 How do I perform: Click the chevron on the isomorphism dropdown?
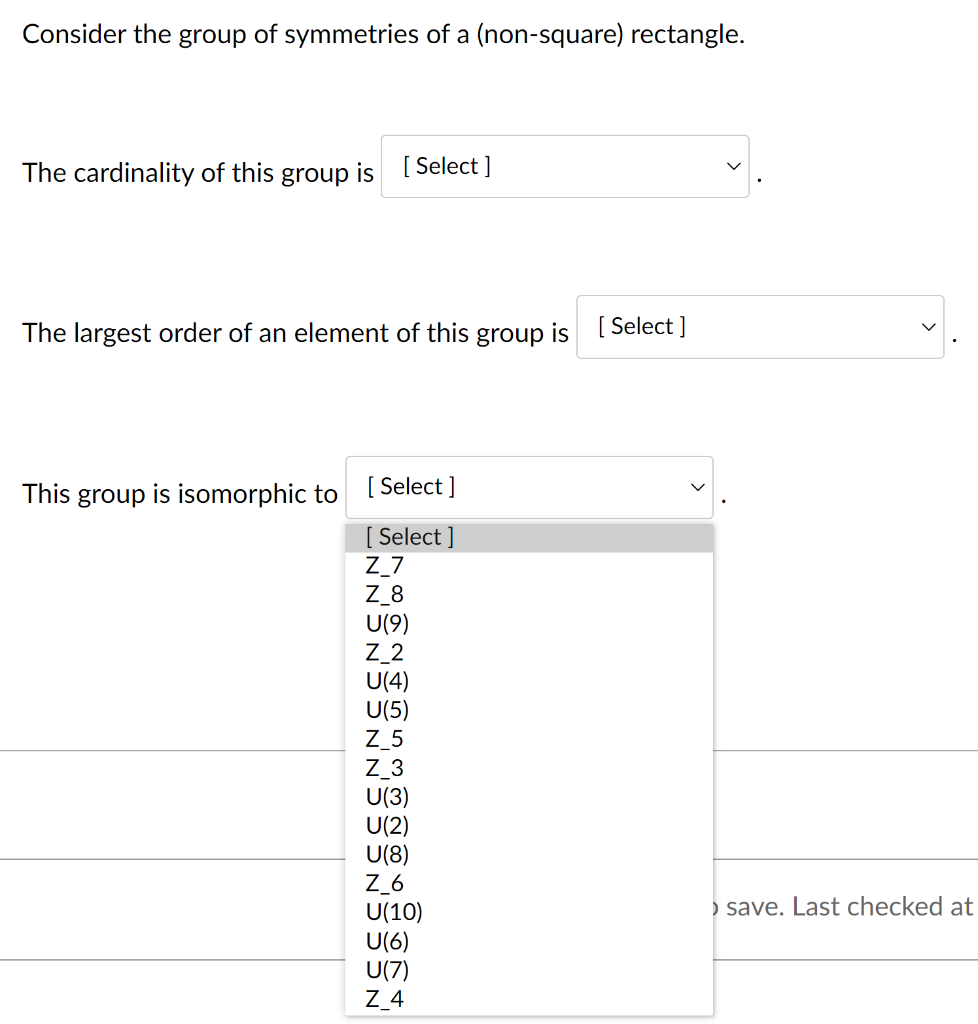pos(697,487)
